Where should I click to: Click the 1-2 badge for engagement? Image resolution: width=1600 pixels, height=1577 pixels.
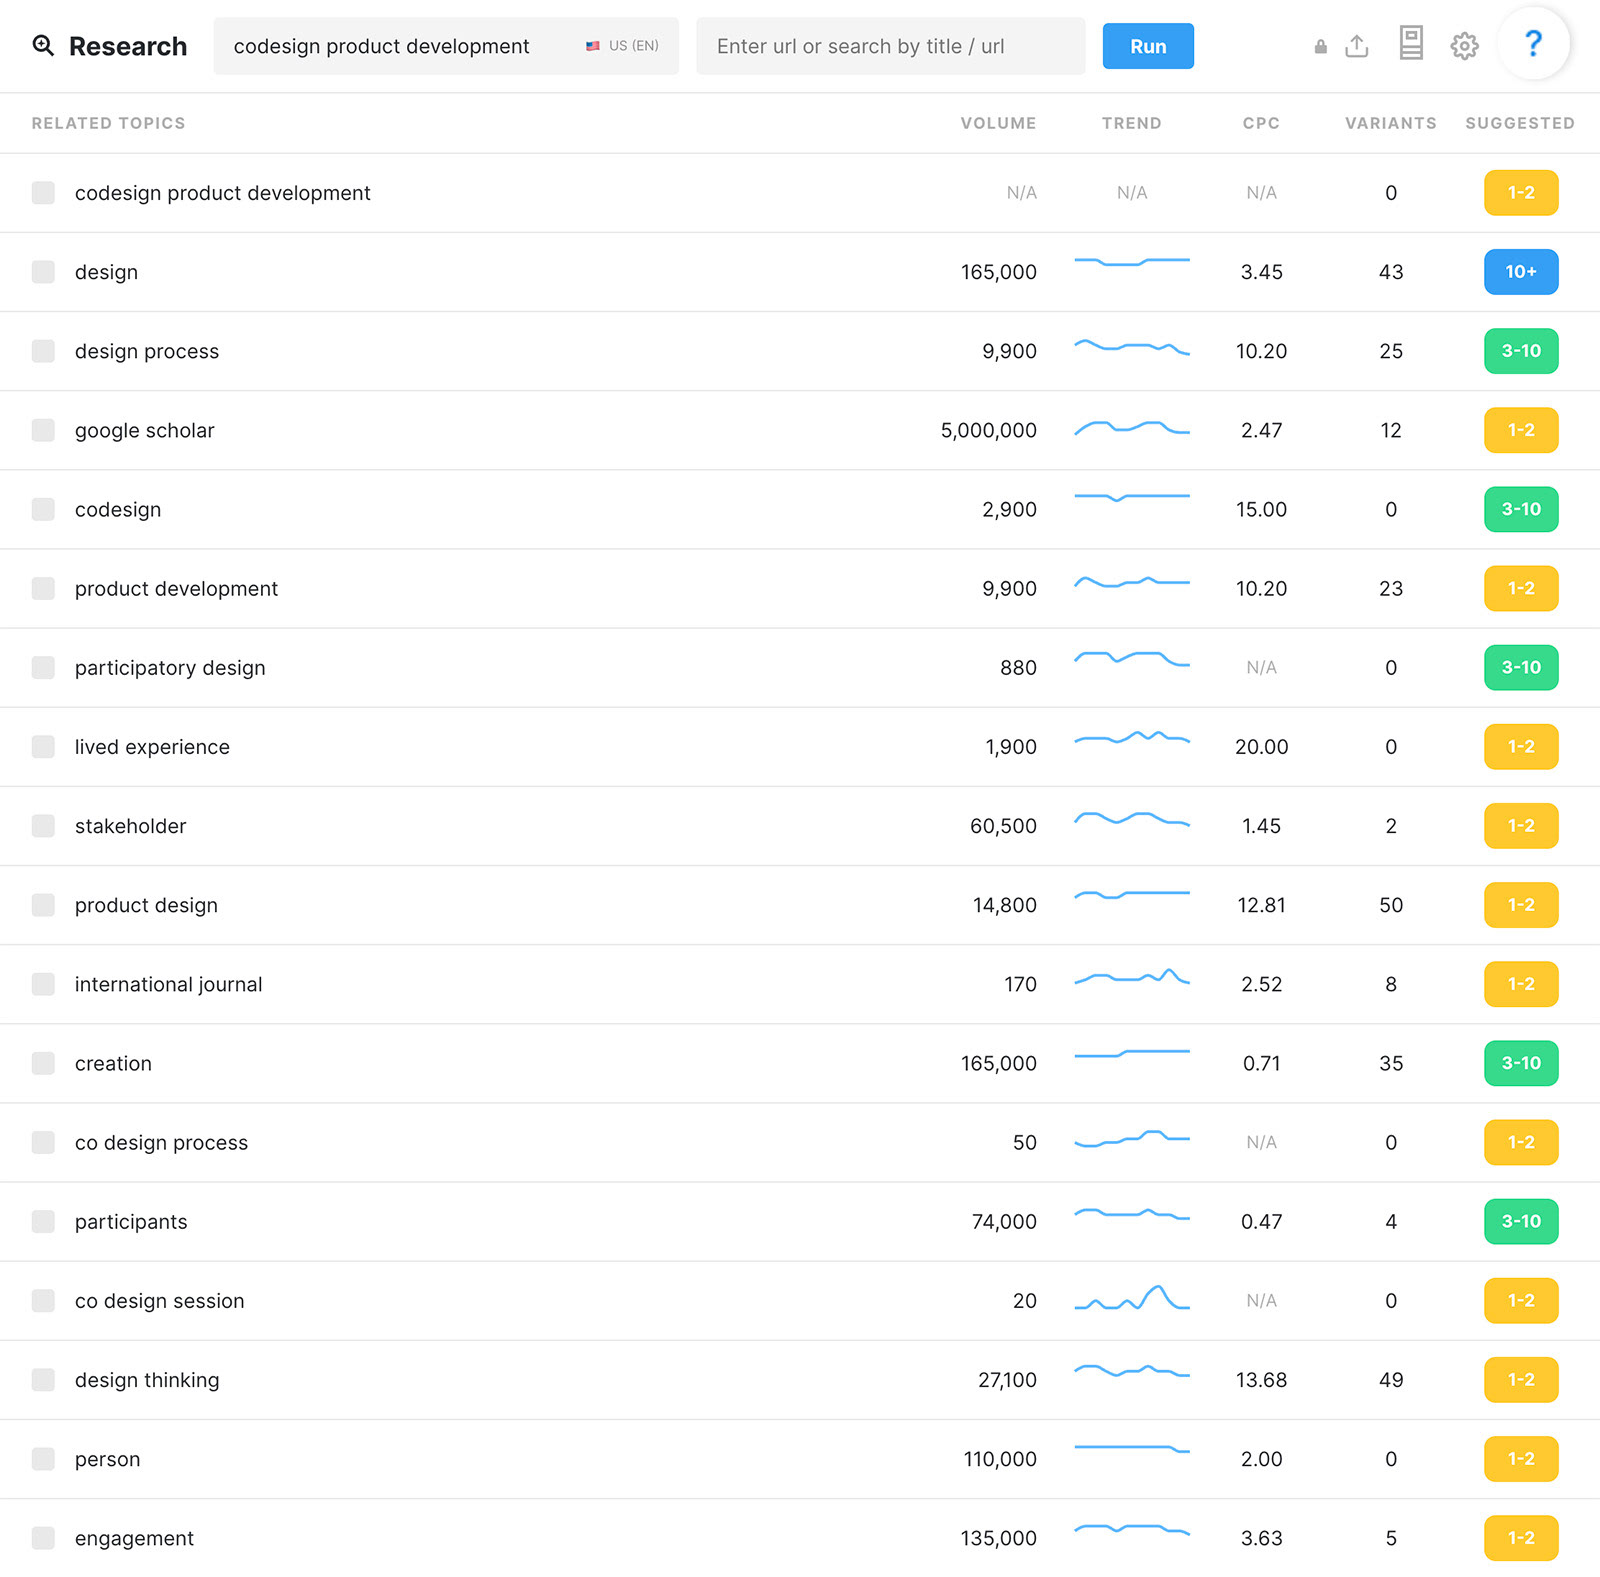[1521, 1538]
